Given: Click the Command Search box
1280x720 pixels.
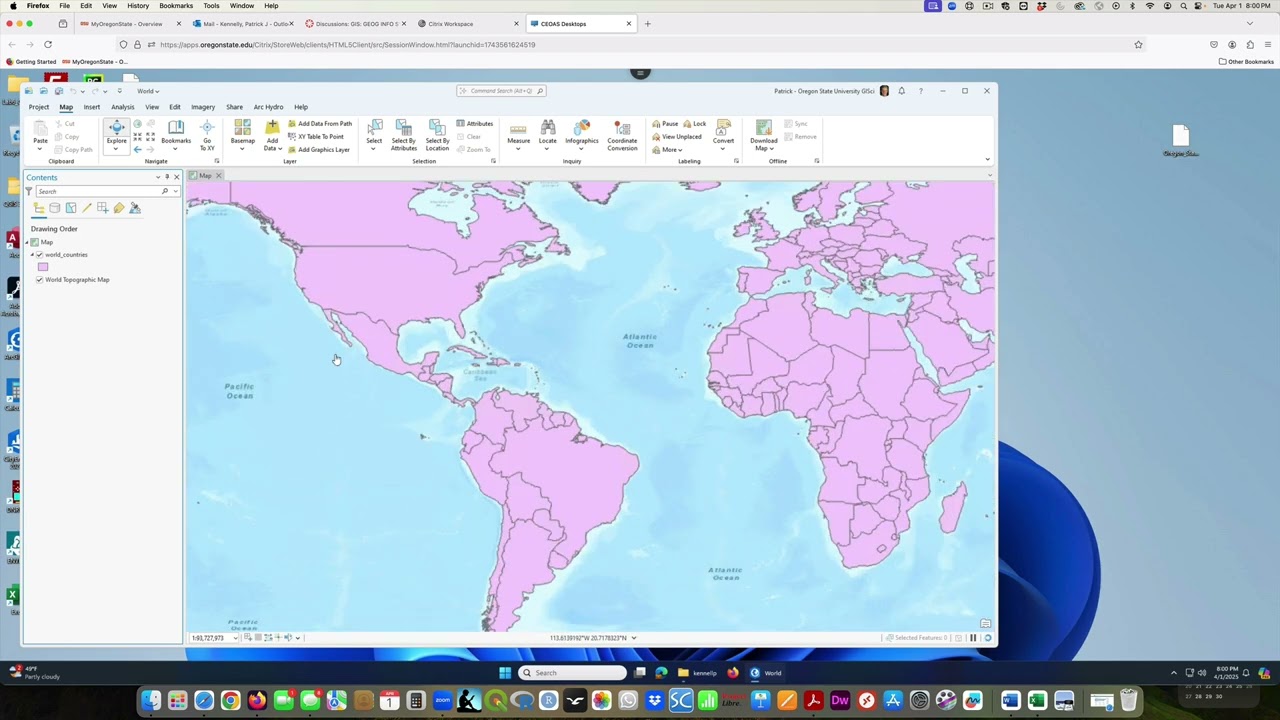Looking at the screenshot, I should [x=501, y=91].
